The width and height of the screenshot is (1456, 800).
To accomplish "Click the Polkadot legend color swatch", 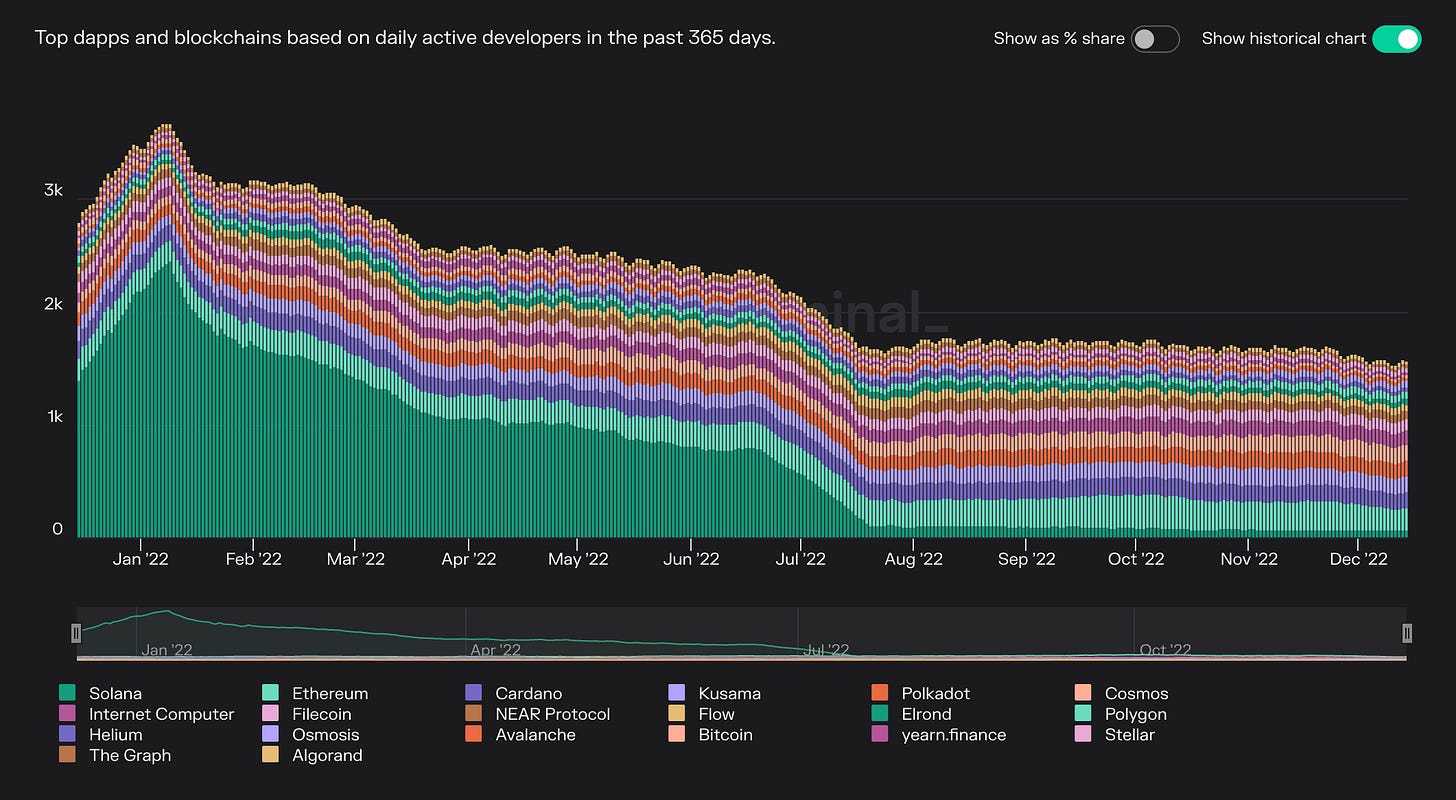I will click(880, 693).
